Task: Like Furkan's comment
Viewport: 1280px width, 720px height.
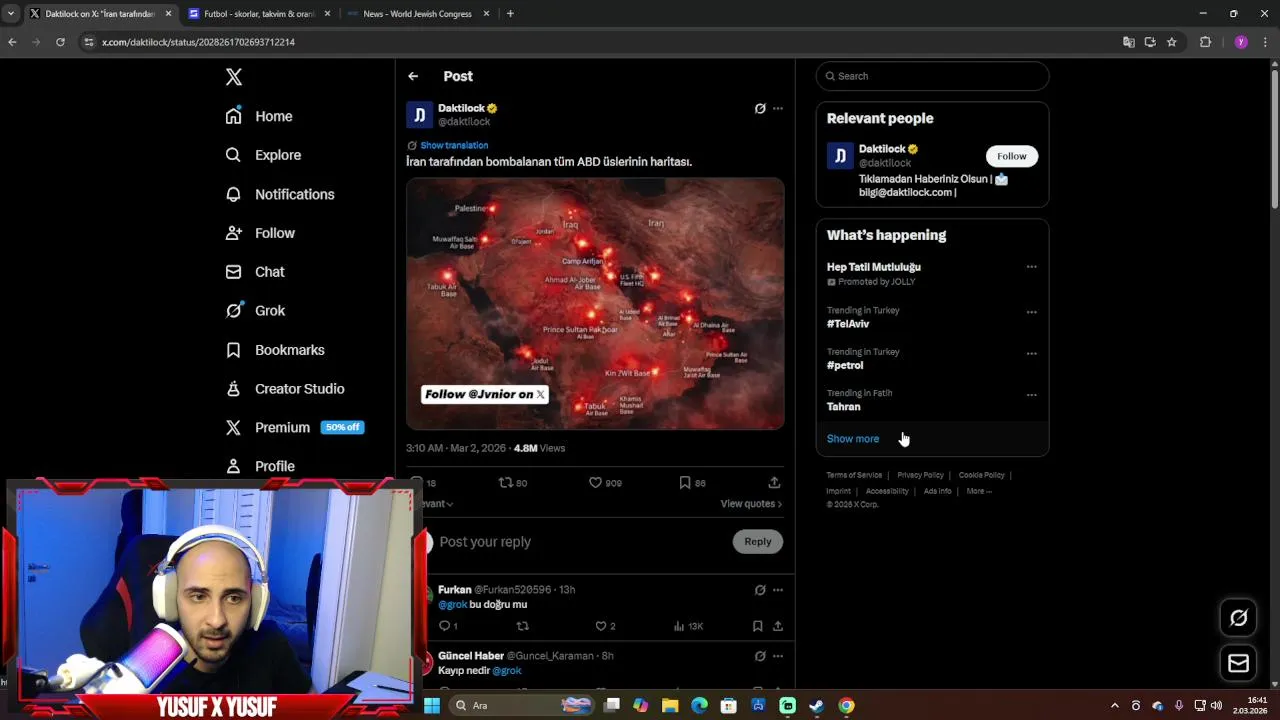Action: (605, 626)
